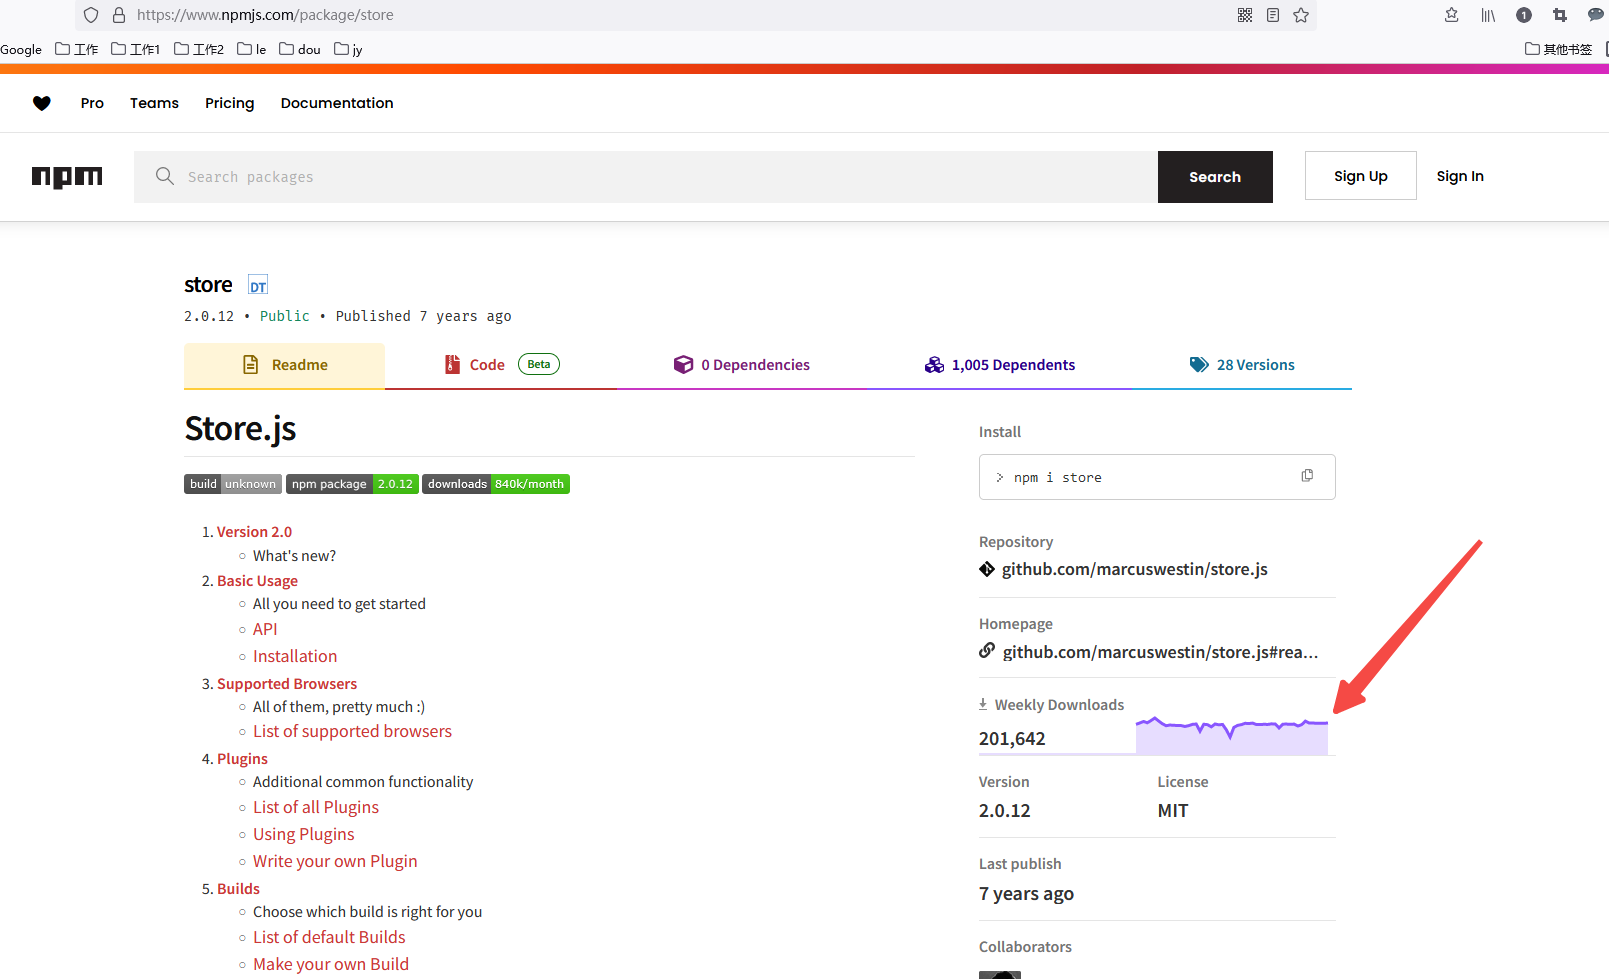Click the crop screenshot extension icon
This screenshot has width=1609, height=979.
tap(1560, 15)
